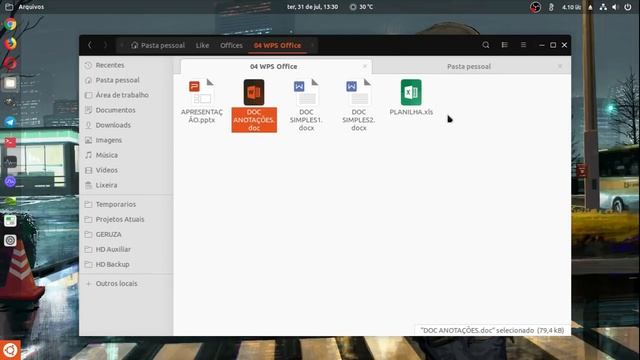Open the volume icon in system tray
This screenshot has width=640, height=360.
click(615, 7)
